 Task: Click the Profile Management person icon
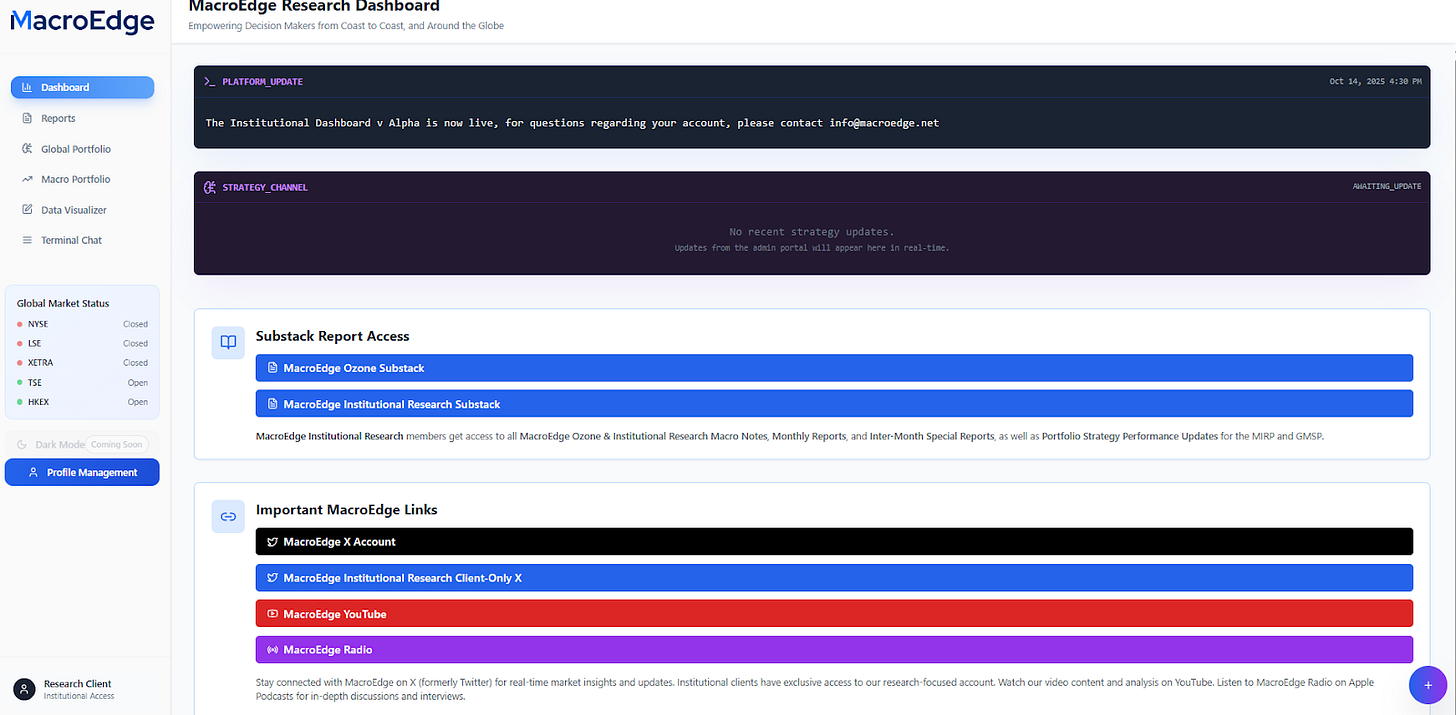pos(33,472)
